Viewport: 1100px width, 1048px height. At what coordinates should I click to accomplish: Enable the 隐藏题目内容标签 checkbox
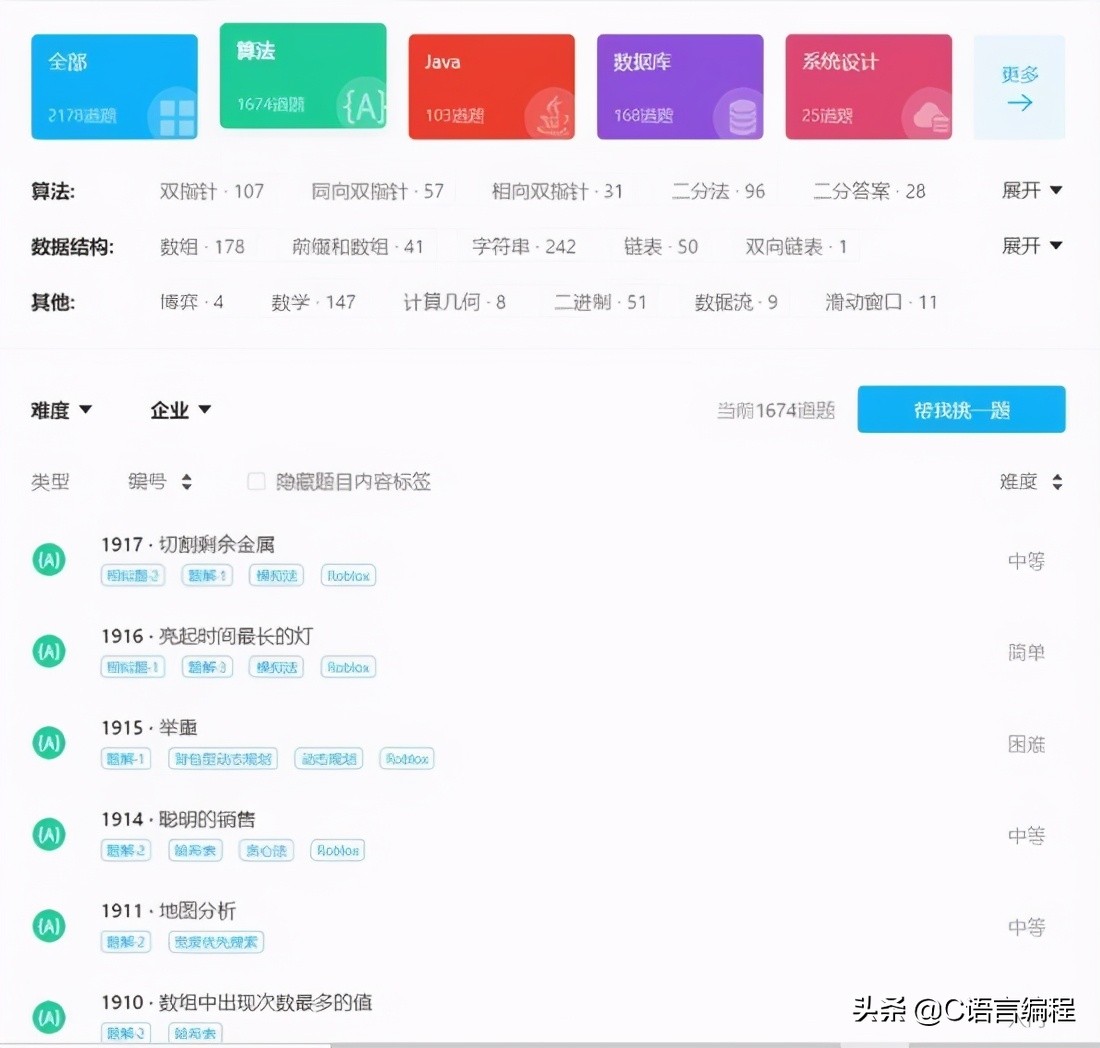click(x=254, y=481)
